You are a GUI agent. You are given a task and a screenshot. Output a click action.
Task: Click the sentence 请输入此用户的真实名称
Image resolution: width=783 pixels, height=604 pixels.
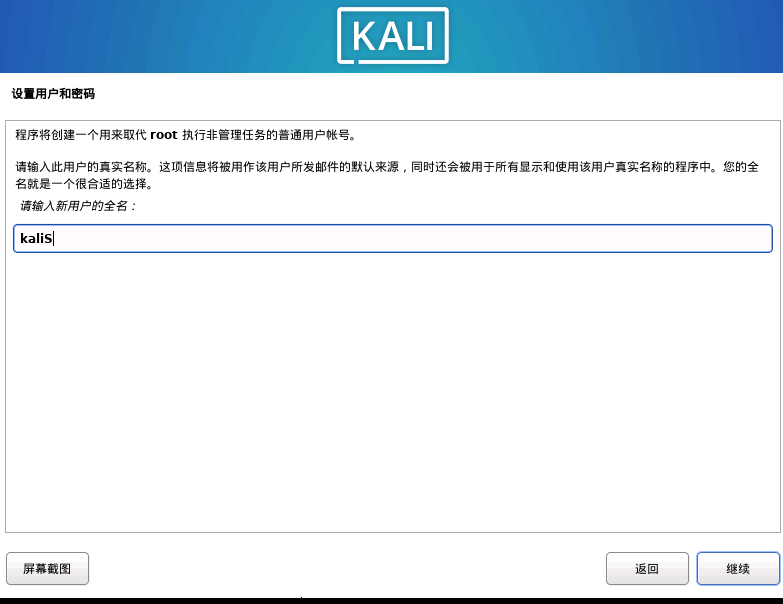84,167
